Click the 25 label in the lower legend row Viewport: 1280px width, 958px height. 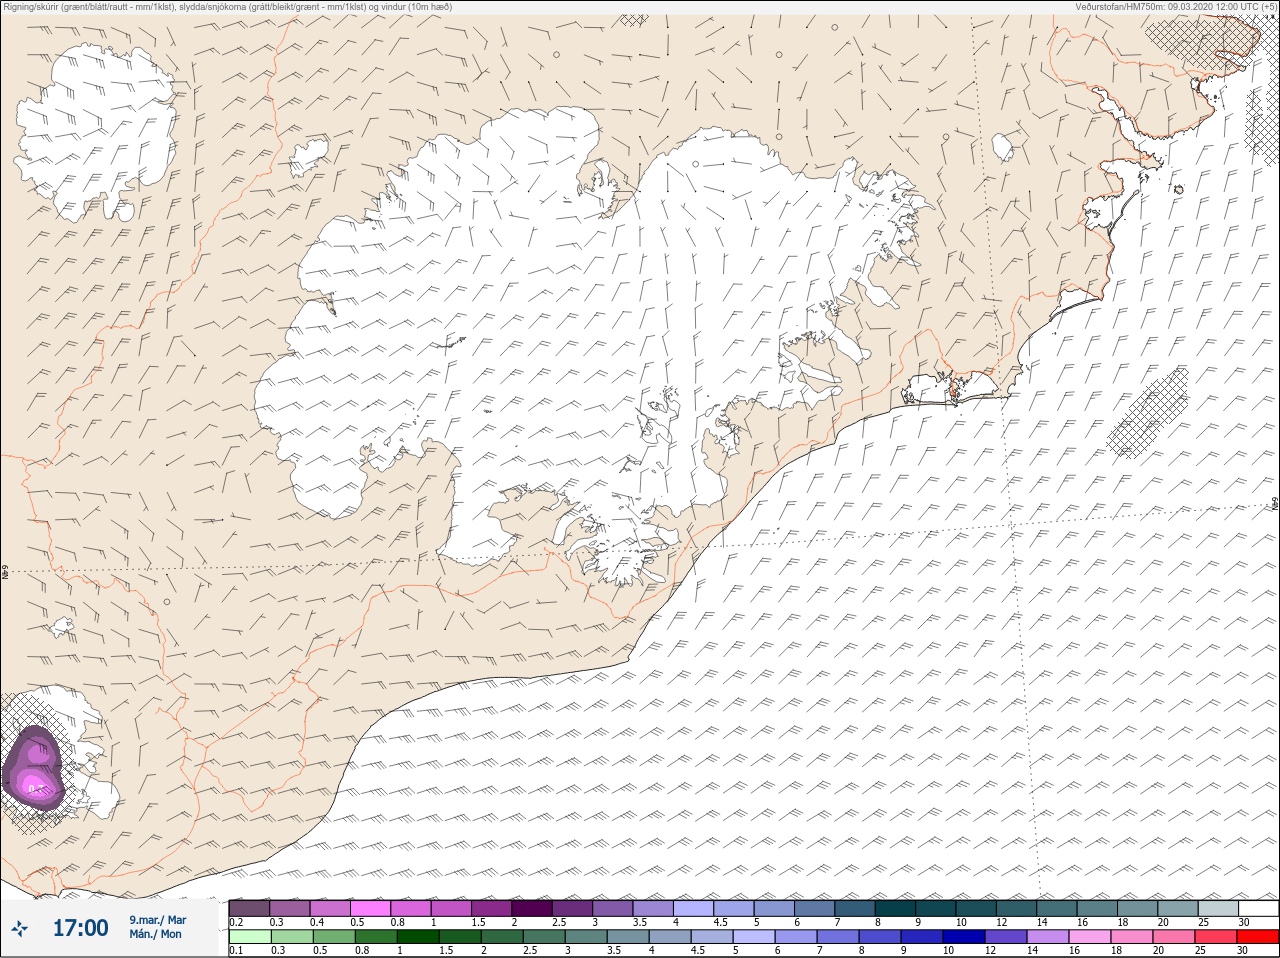pyautogui.click(x=1200, y=951)
